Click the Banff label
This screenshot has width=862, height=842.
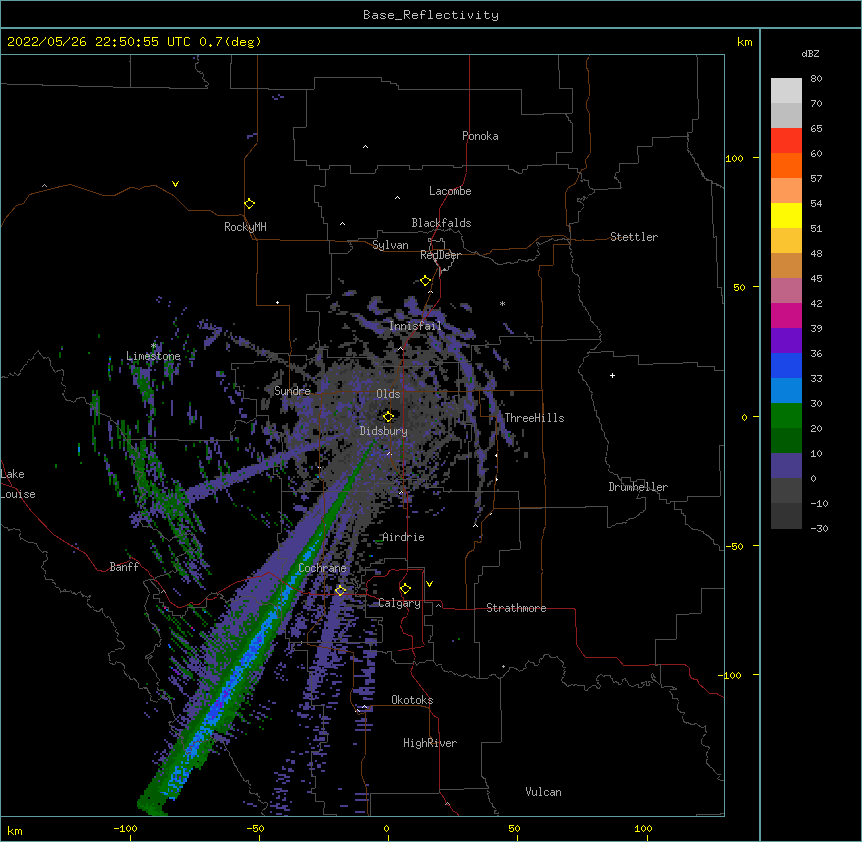[124, 567]
